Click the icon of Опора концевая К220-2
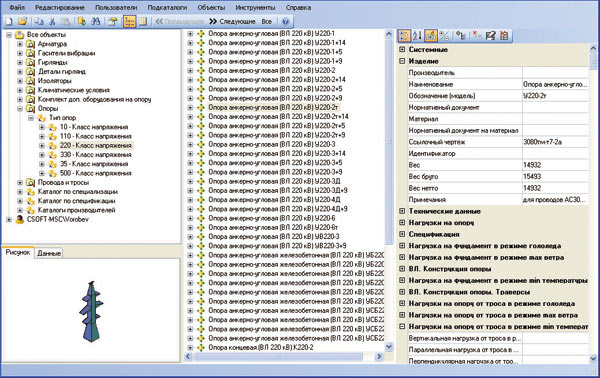Screen dimensions: 600x378 [201, 348]
